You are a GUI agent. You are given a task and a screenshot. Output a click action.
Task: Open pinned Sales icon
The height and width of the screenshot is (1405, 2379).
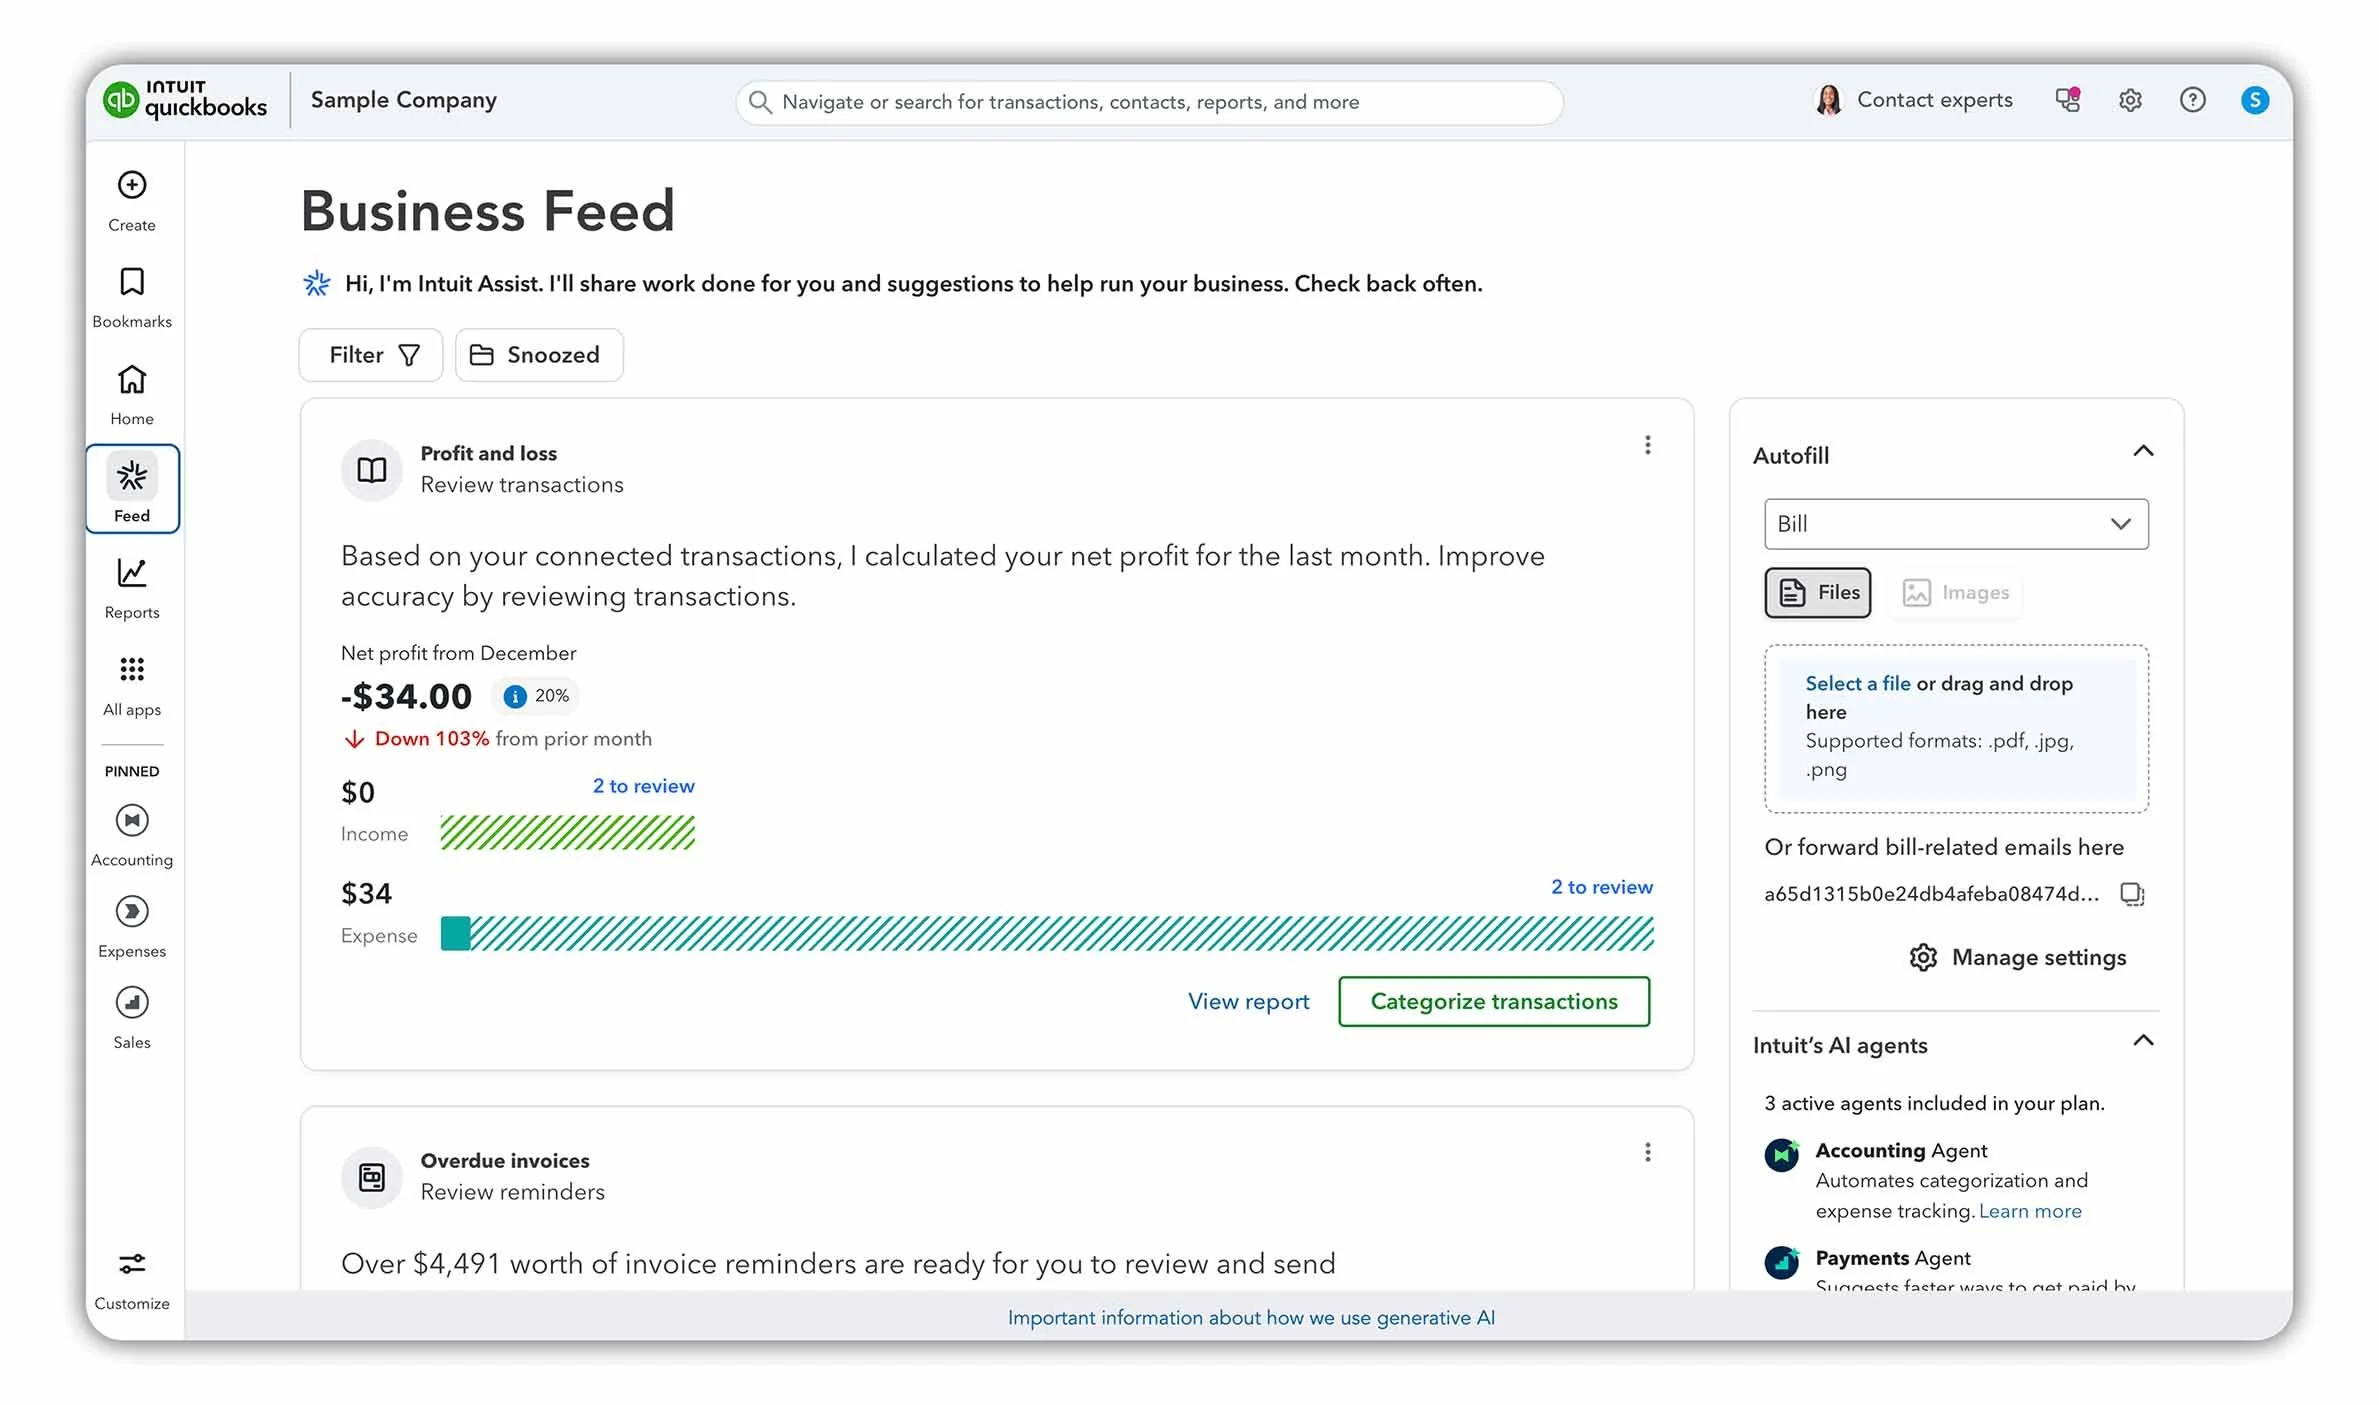click(x=132, y=1003)
